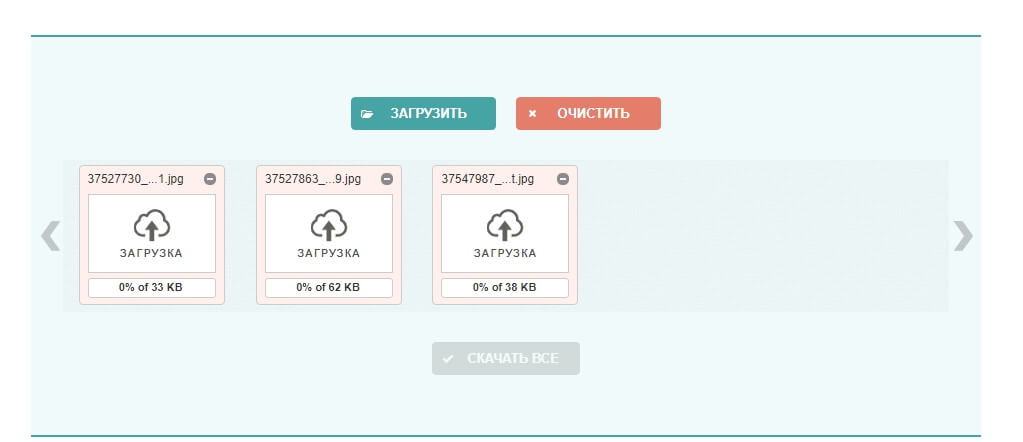Remove the 37527863_...9.jpg file with minus icon

click(x=387, y=179)
